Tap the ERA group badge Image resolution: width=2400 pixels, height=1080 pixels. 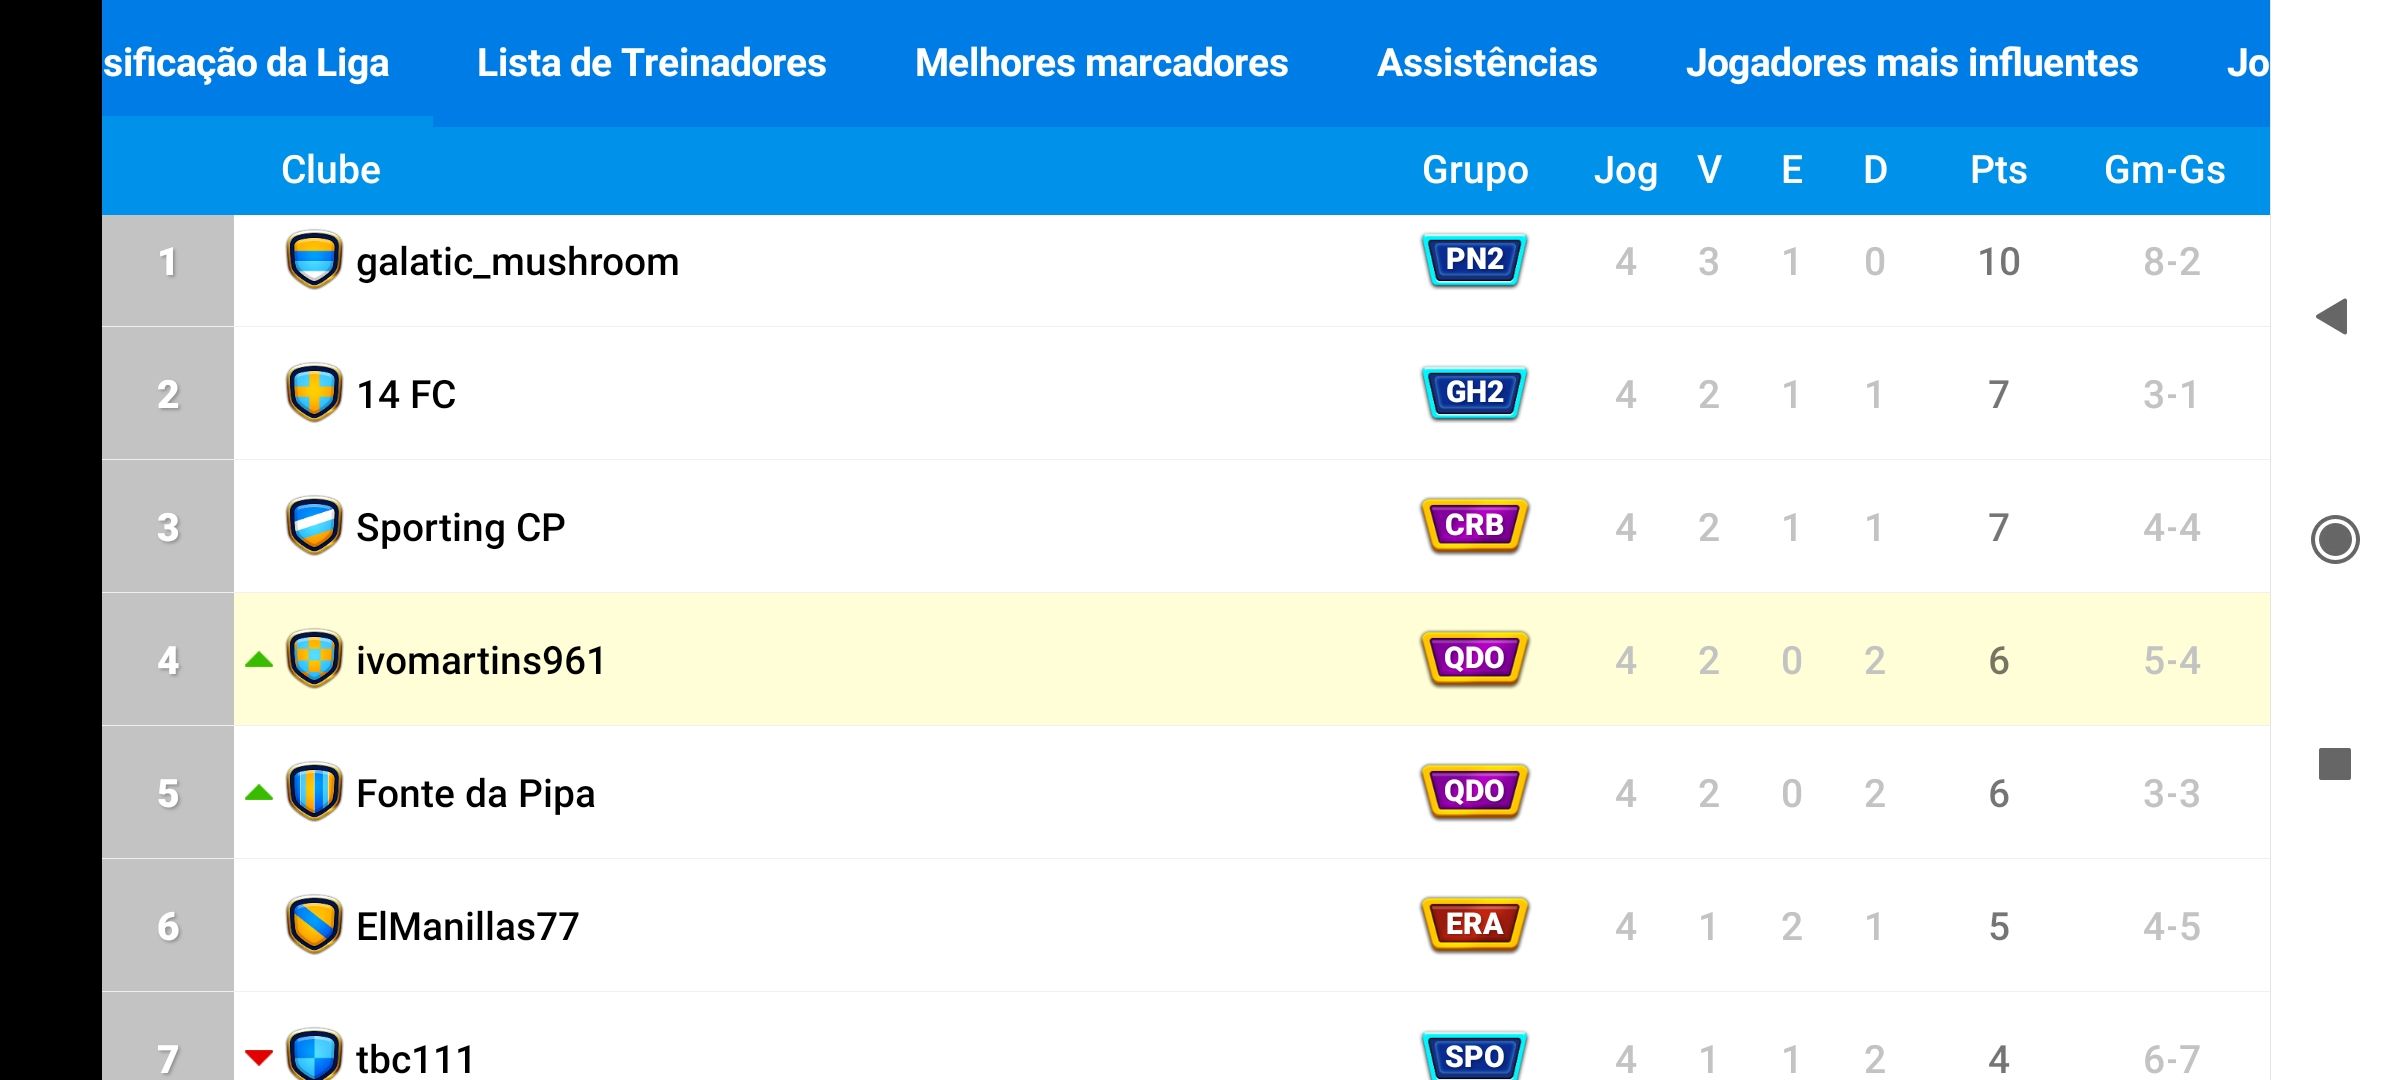[x=1474, y=925]
